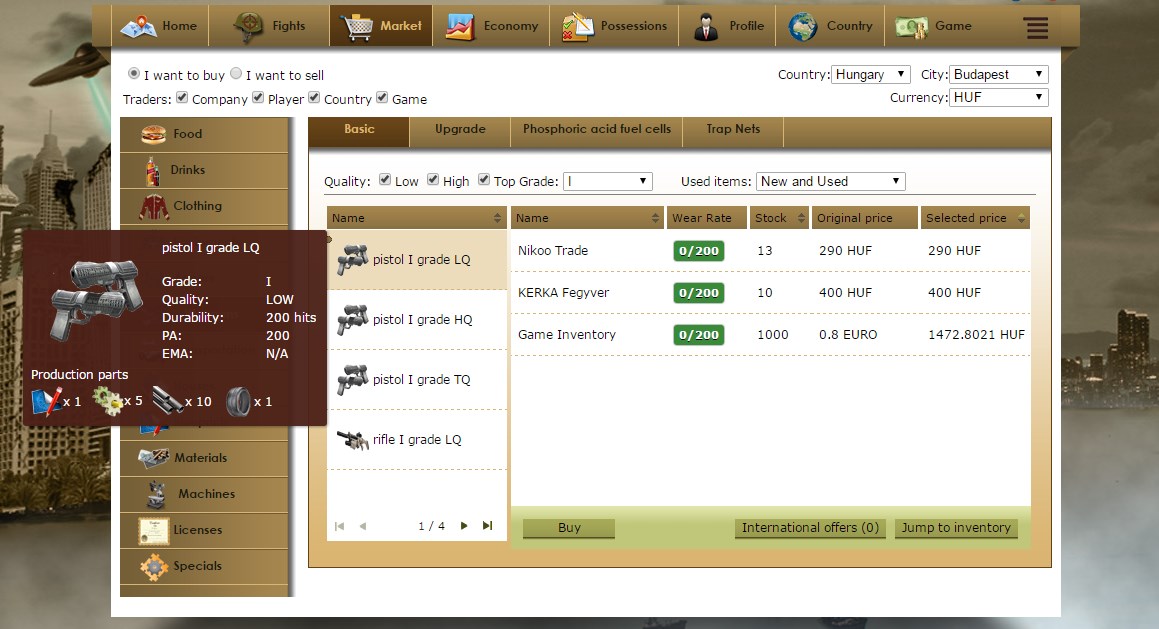This screenshot has height=629, width=1159.
Task: Uncheck the Company traders checkbox
Action: coord(182,98)
